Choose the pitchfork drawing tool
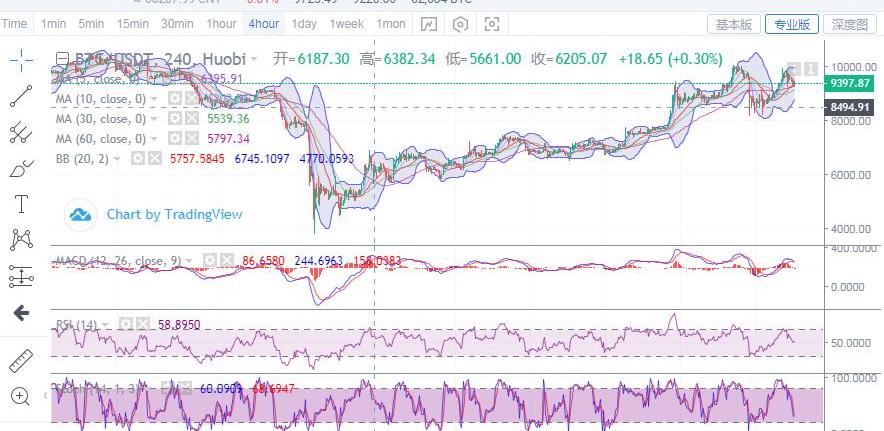The image size is (884, 431). point(21,132)
